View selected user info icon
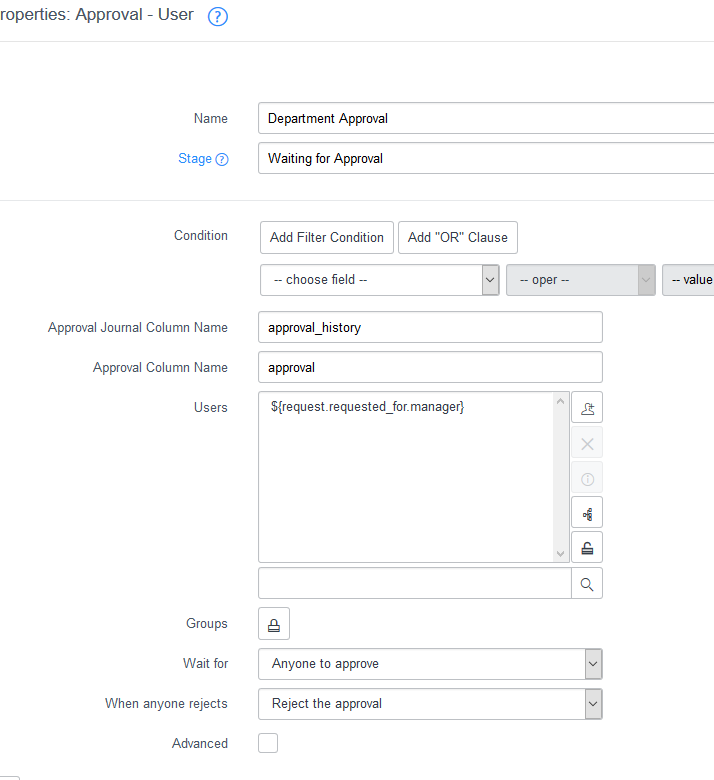The height and width of the screenshot is (780, 714). point(587,478)
